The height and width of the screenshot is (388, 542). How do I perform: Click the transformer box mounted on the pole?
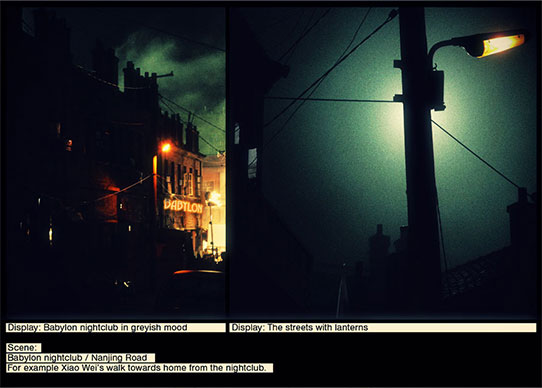437,90
